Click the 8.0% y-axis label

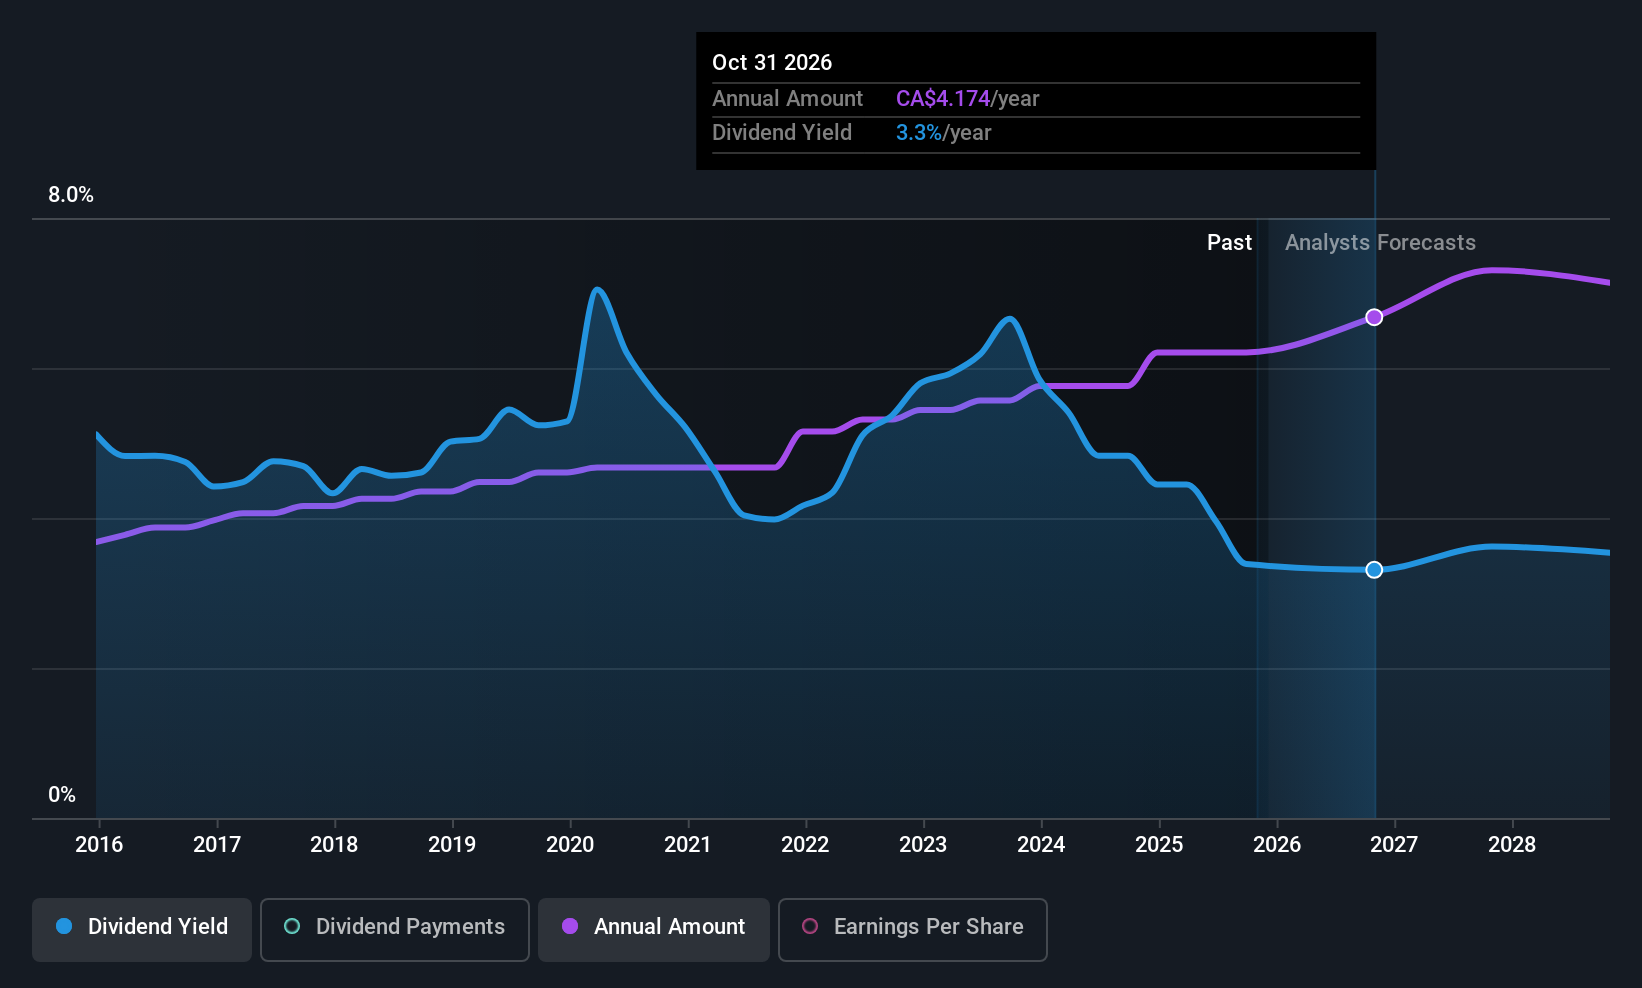pos(71,195)
